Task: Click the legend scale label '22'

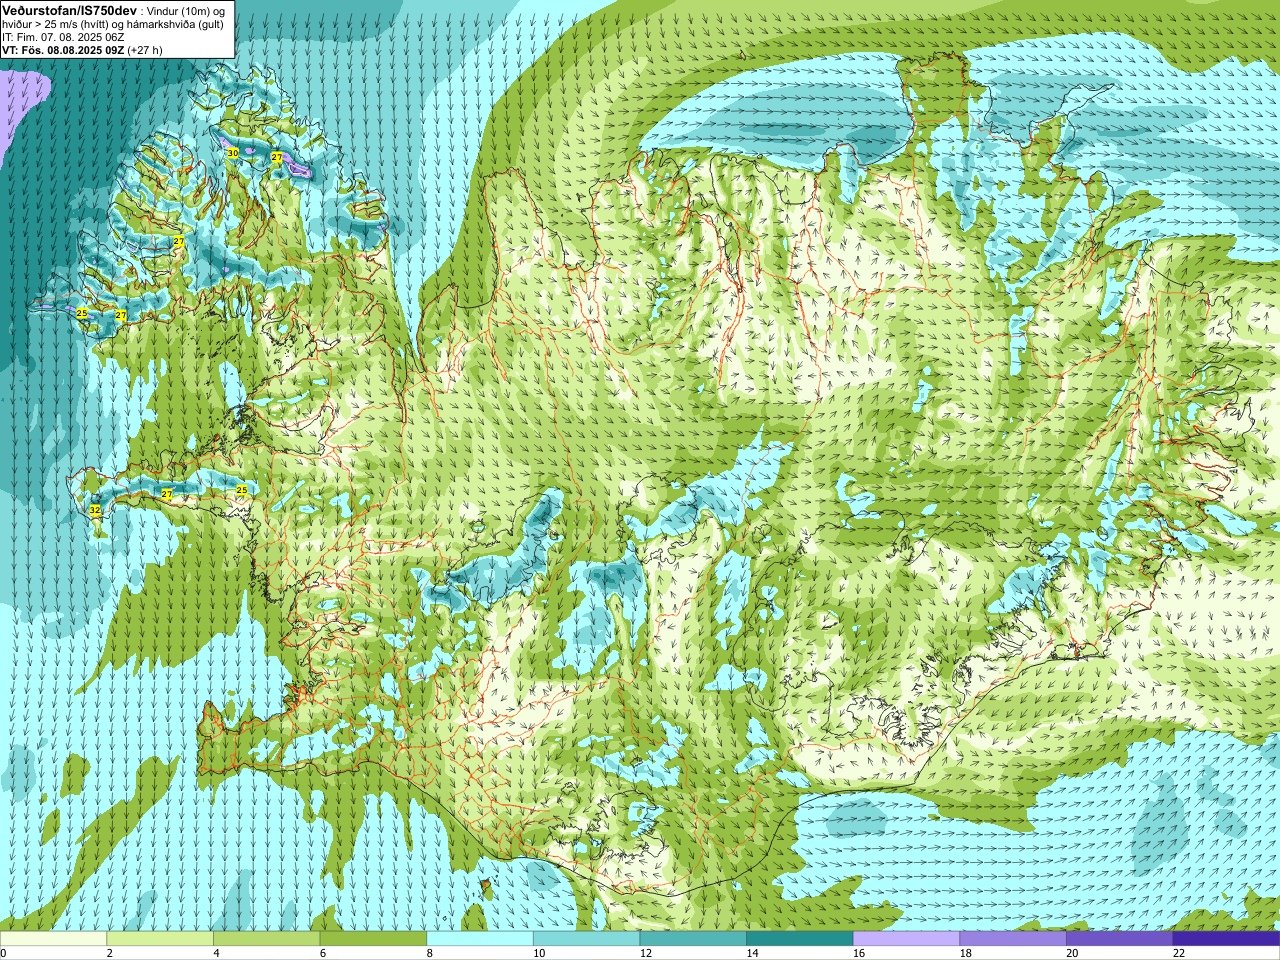Action: tap(1179, 953)
